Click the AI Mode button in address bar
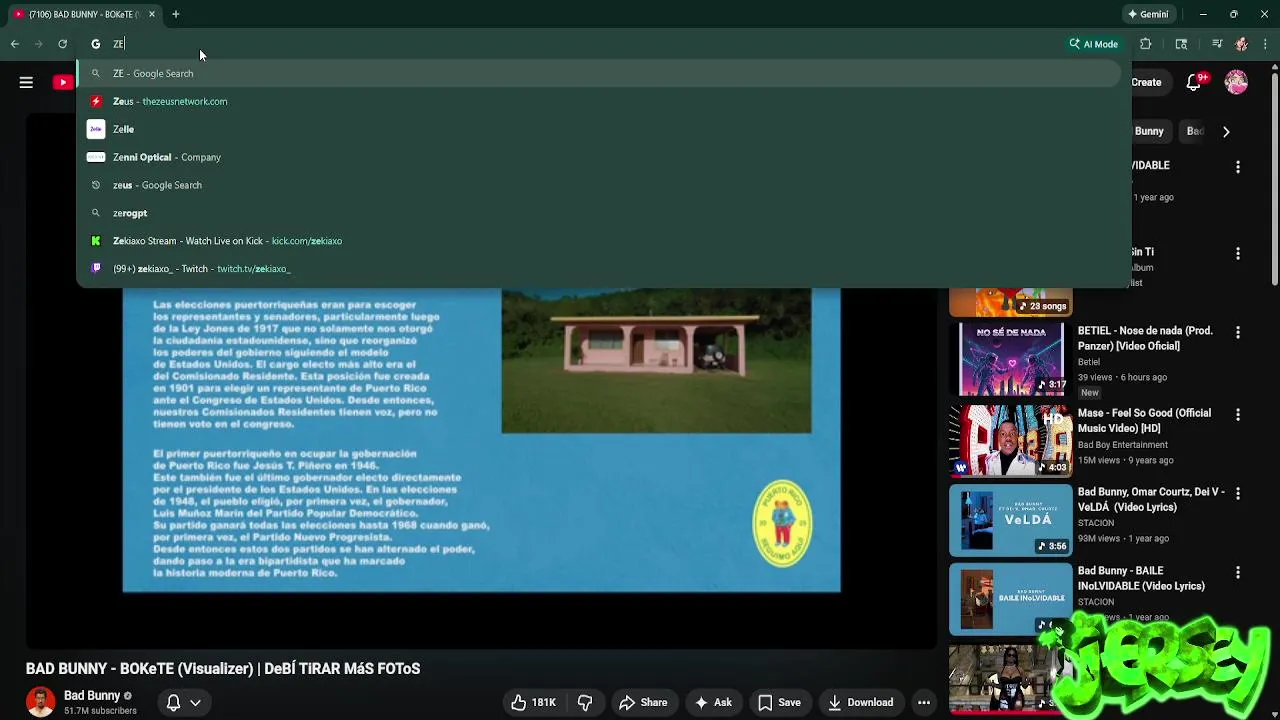This screenshot has height=720, width=1280. 1093,44
